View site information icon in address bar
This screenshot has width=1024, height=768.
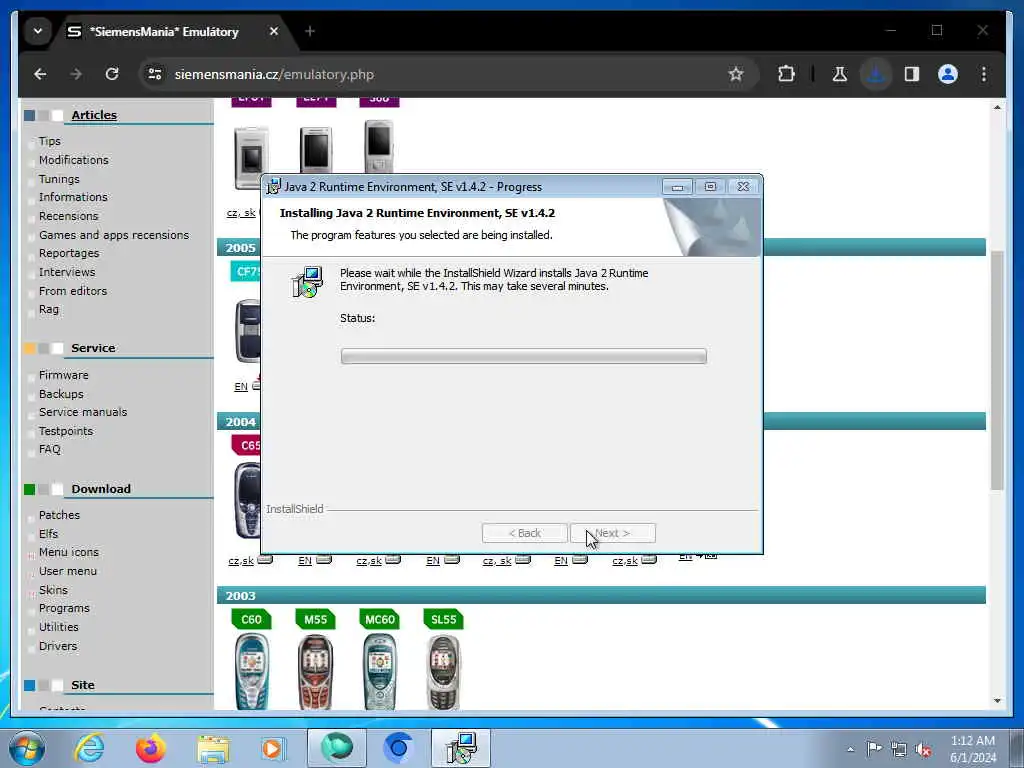click(155, 74)
